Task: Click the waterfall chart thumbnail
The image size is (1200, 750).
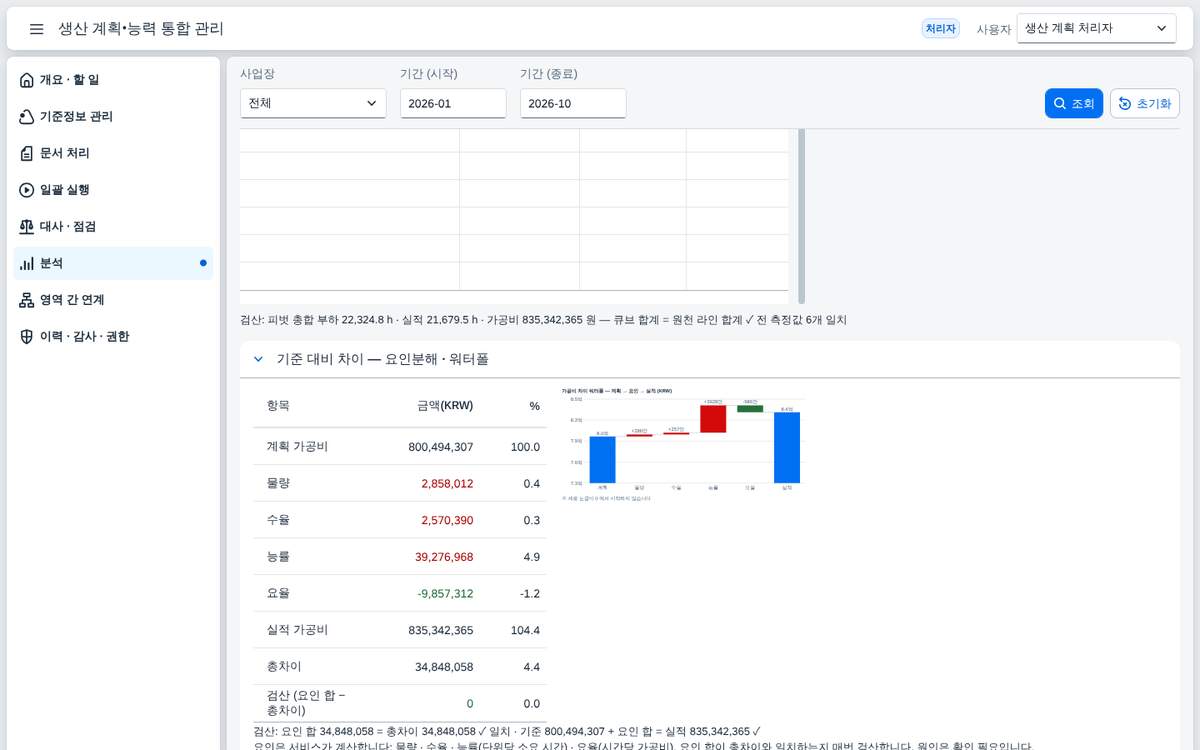Action: pos(683,443)
